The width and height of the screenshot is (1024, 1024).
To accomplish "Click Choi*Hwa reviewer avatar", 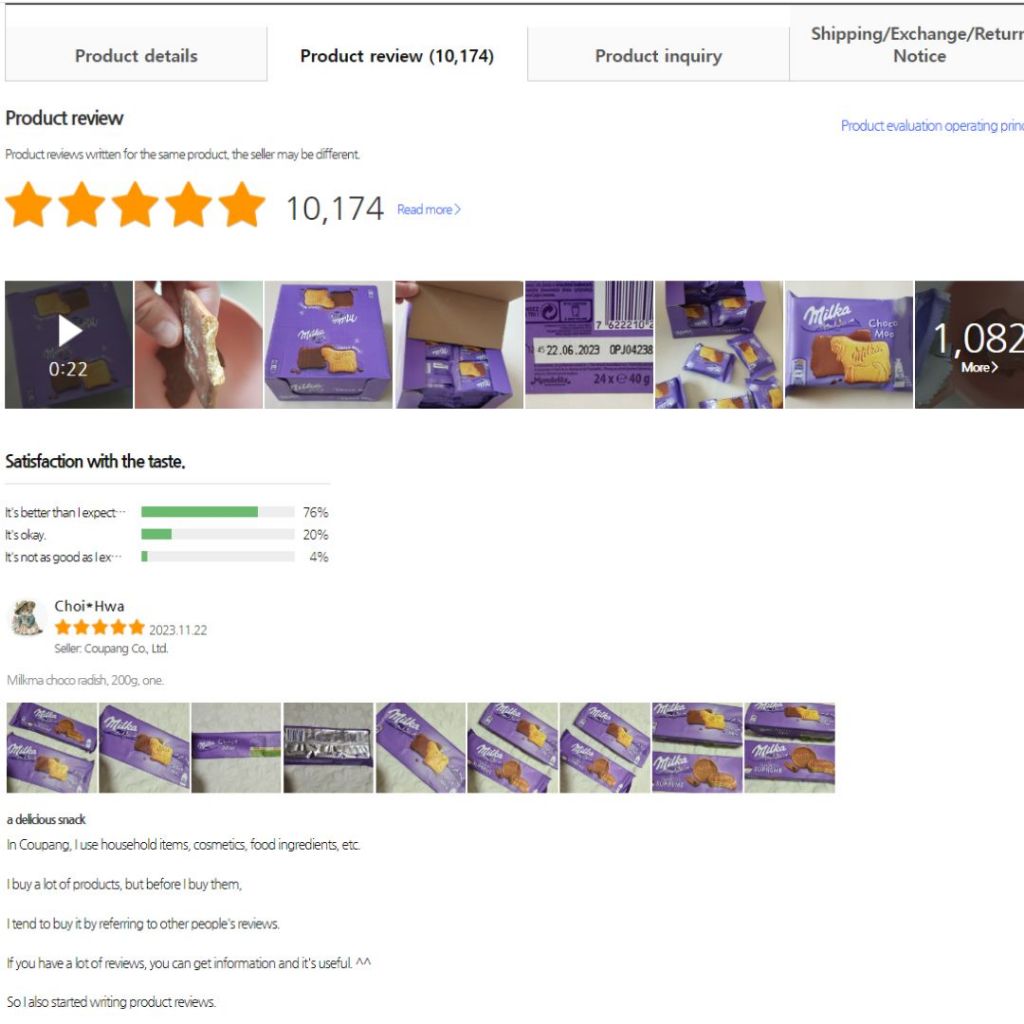I will click(27, 617).
